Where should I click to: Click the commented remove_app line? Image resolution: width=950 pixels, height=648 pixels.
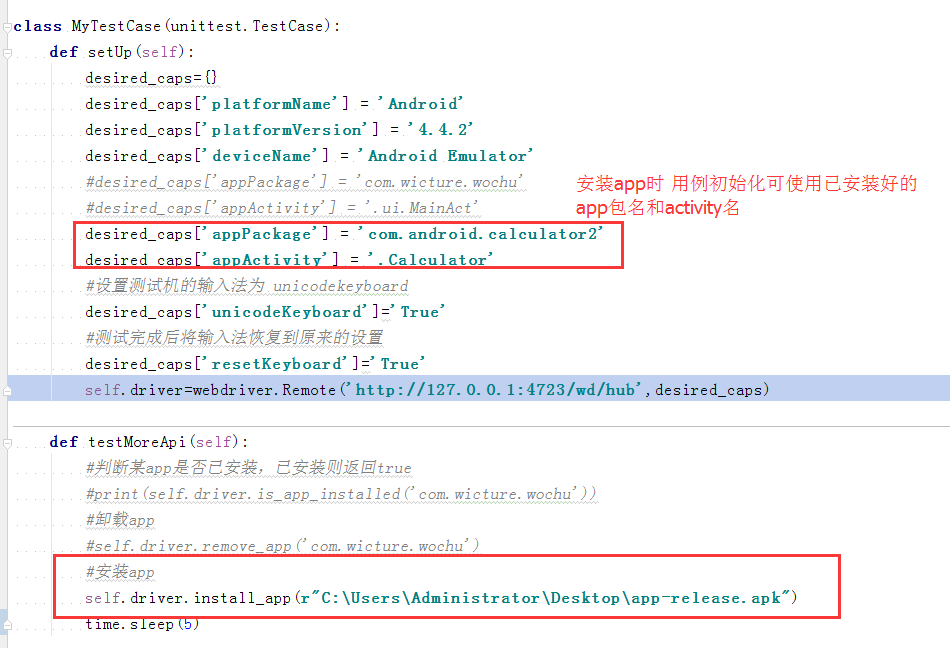pyautogui.click(x=282, y=546)
